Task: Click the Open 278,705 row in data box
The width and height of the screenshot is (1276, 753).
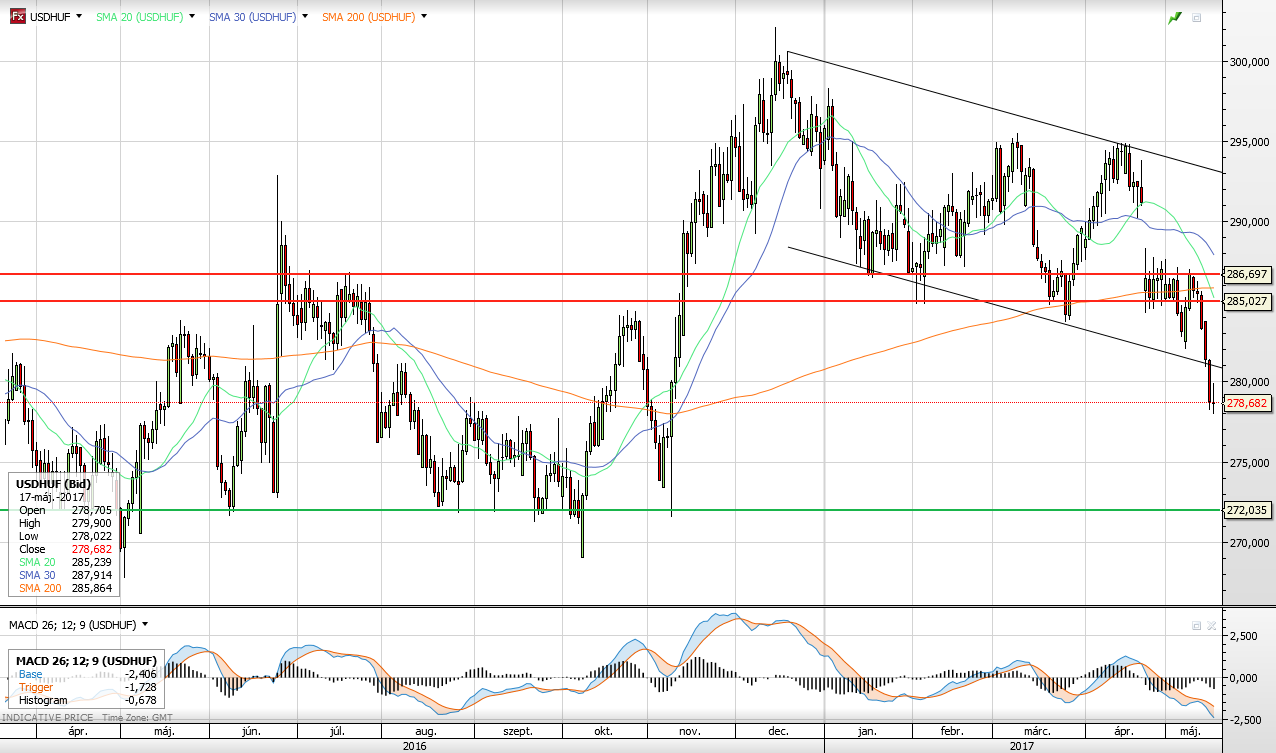Action: coord(66,510)
